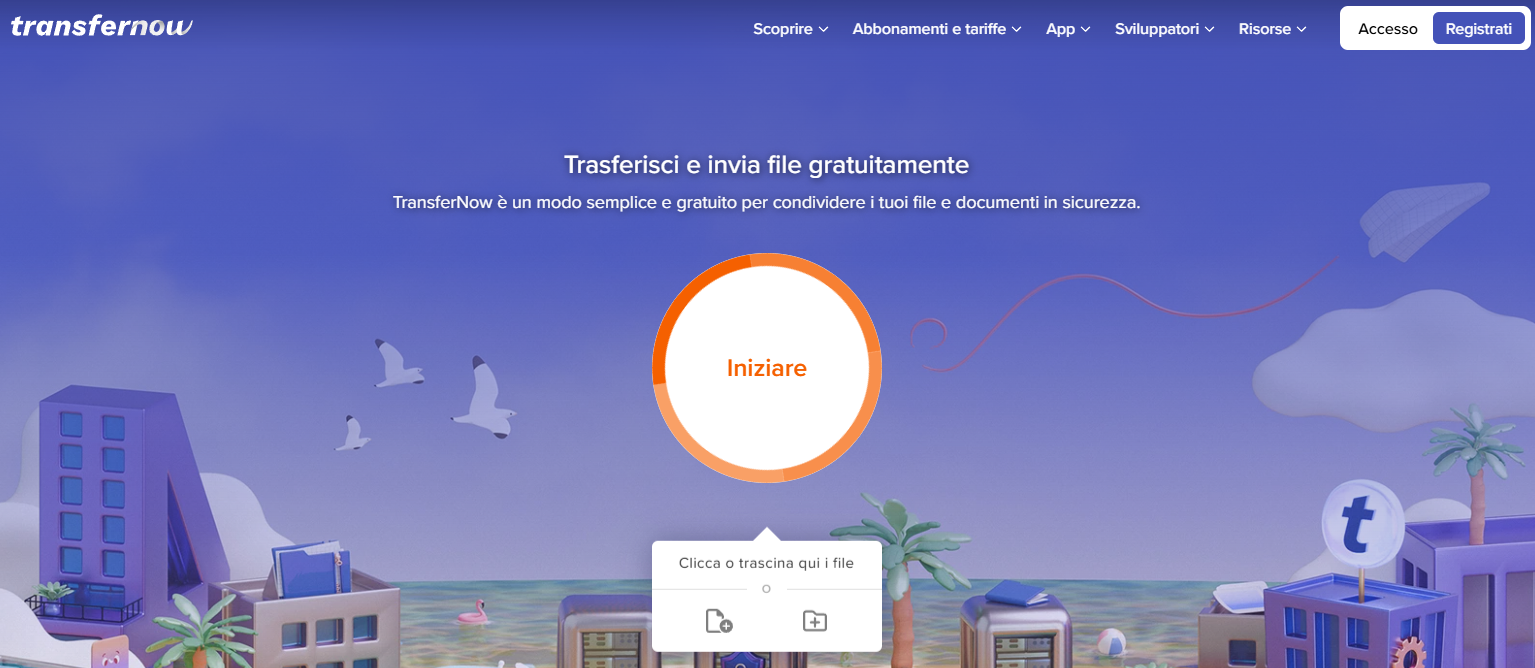Expand the Sviluppatori menu
The image size is (1535, 668).
[x=1165, y=29]
